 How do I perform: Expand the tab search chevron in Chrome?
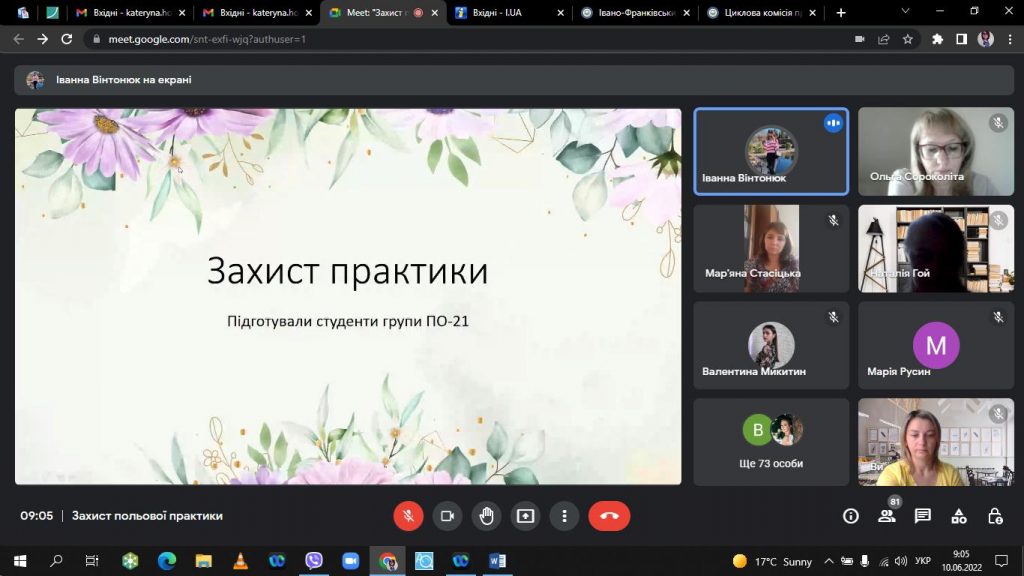(x=905, y=12)
